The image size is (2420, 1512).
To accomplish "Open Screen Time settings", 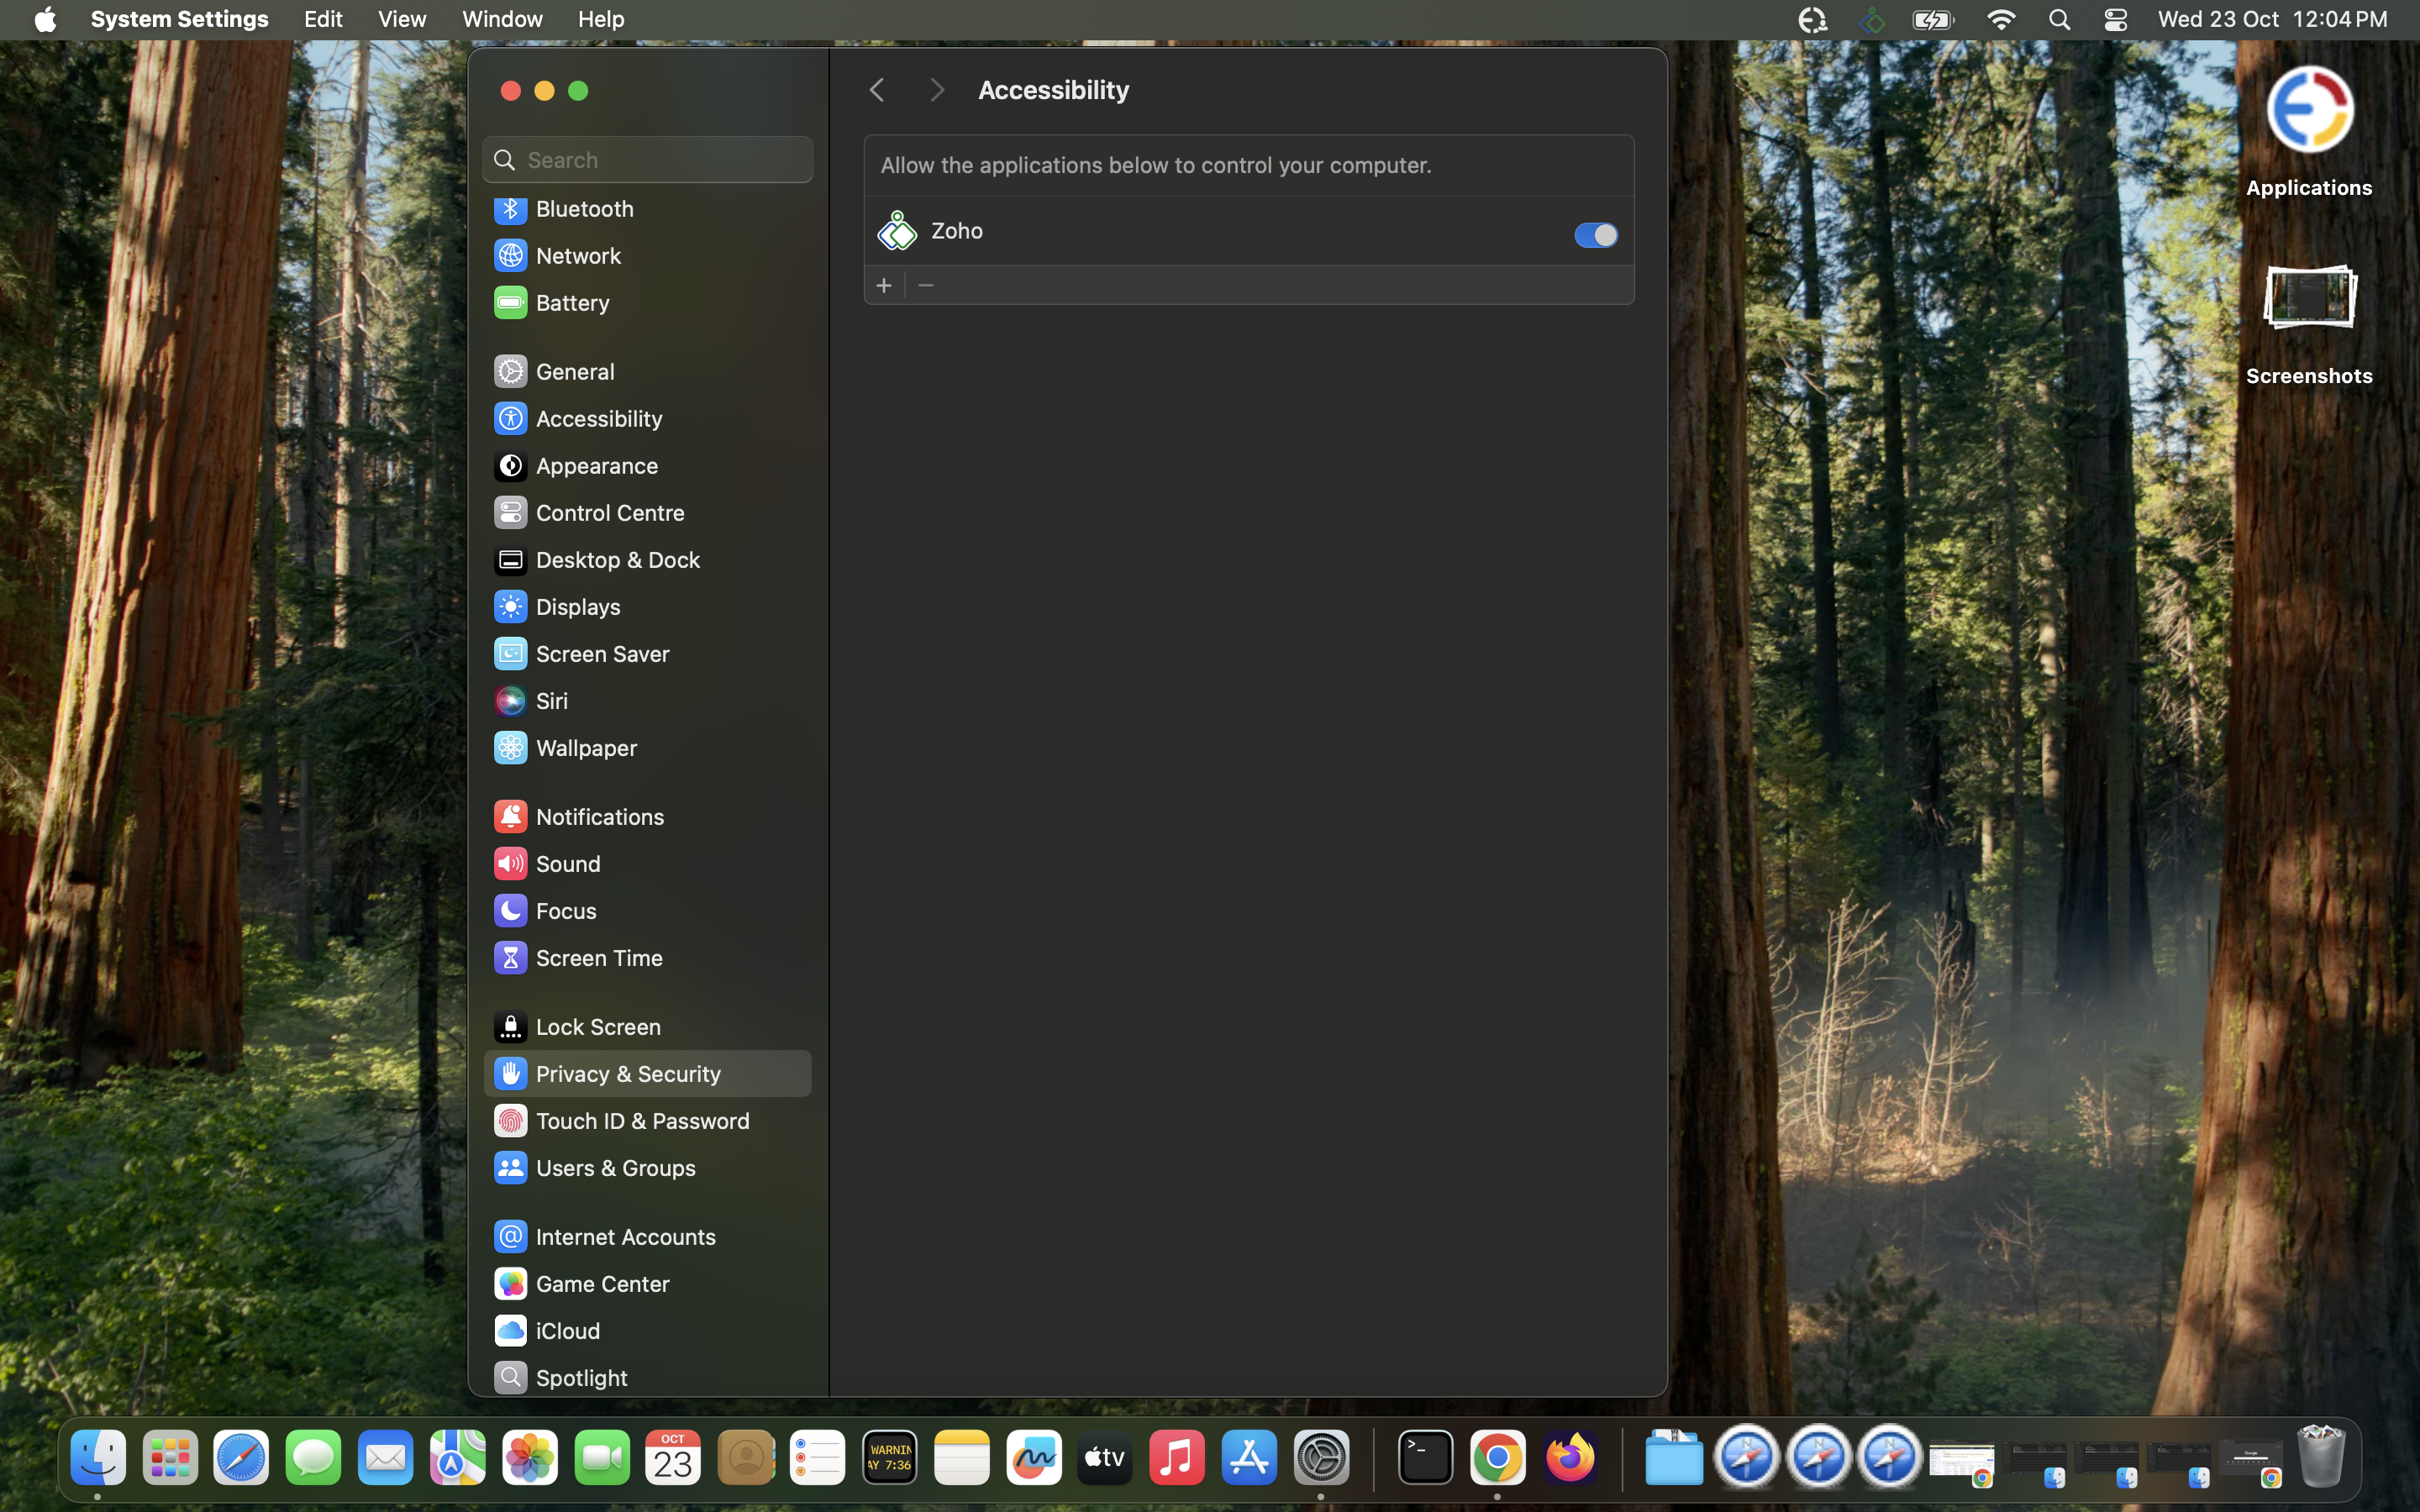I will pyautogui.click(x=599, y=957).
